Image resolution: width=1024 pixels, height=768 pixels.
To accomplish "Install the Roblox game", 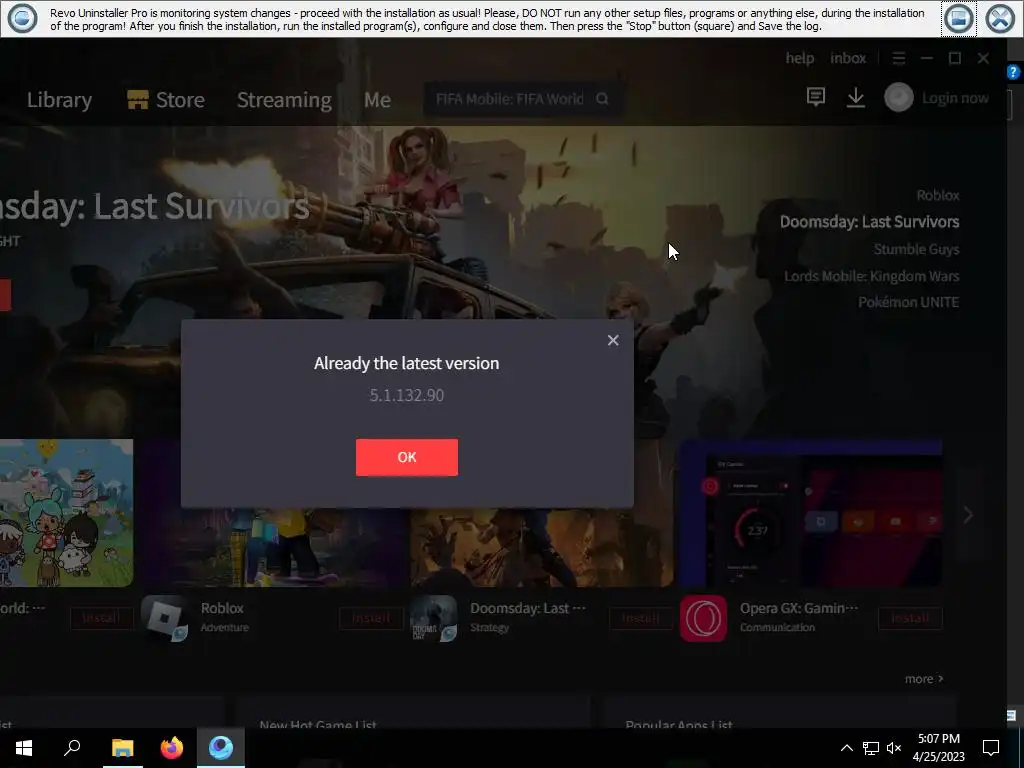I will [370, 618].
